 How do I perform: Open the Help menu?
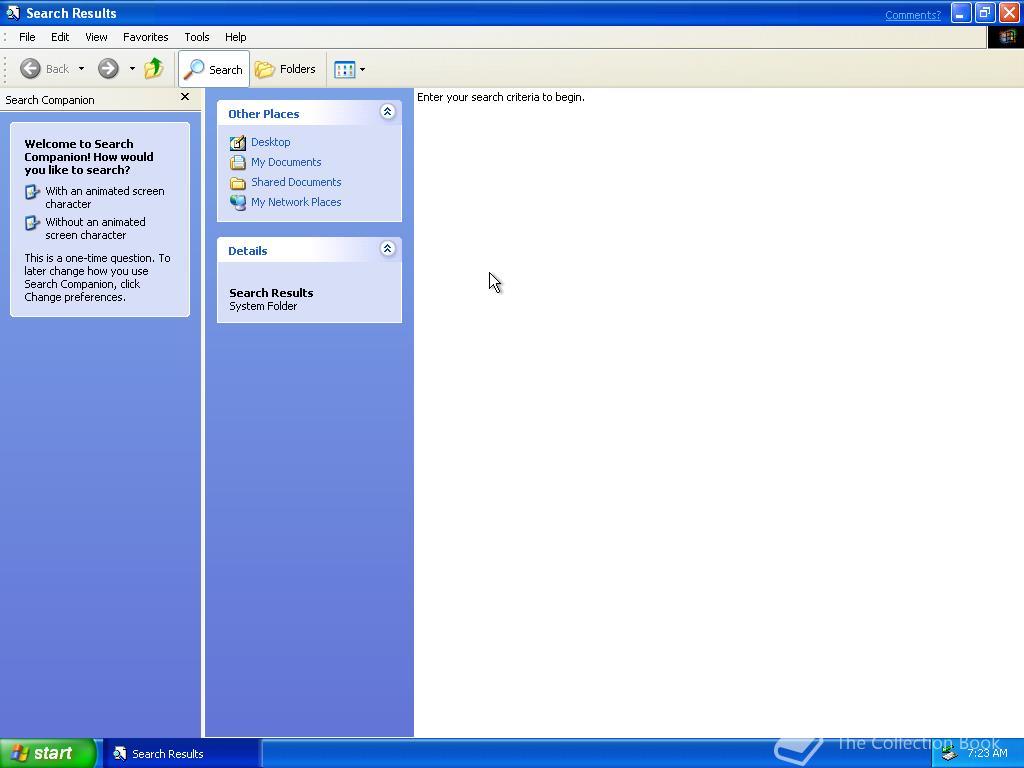(235, 37)
